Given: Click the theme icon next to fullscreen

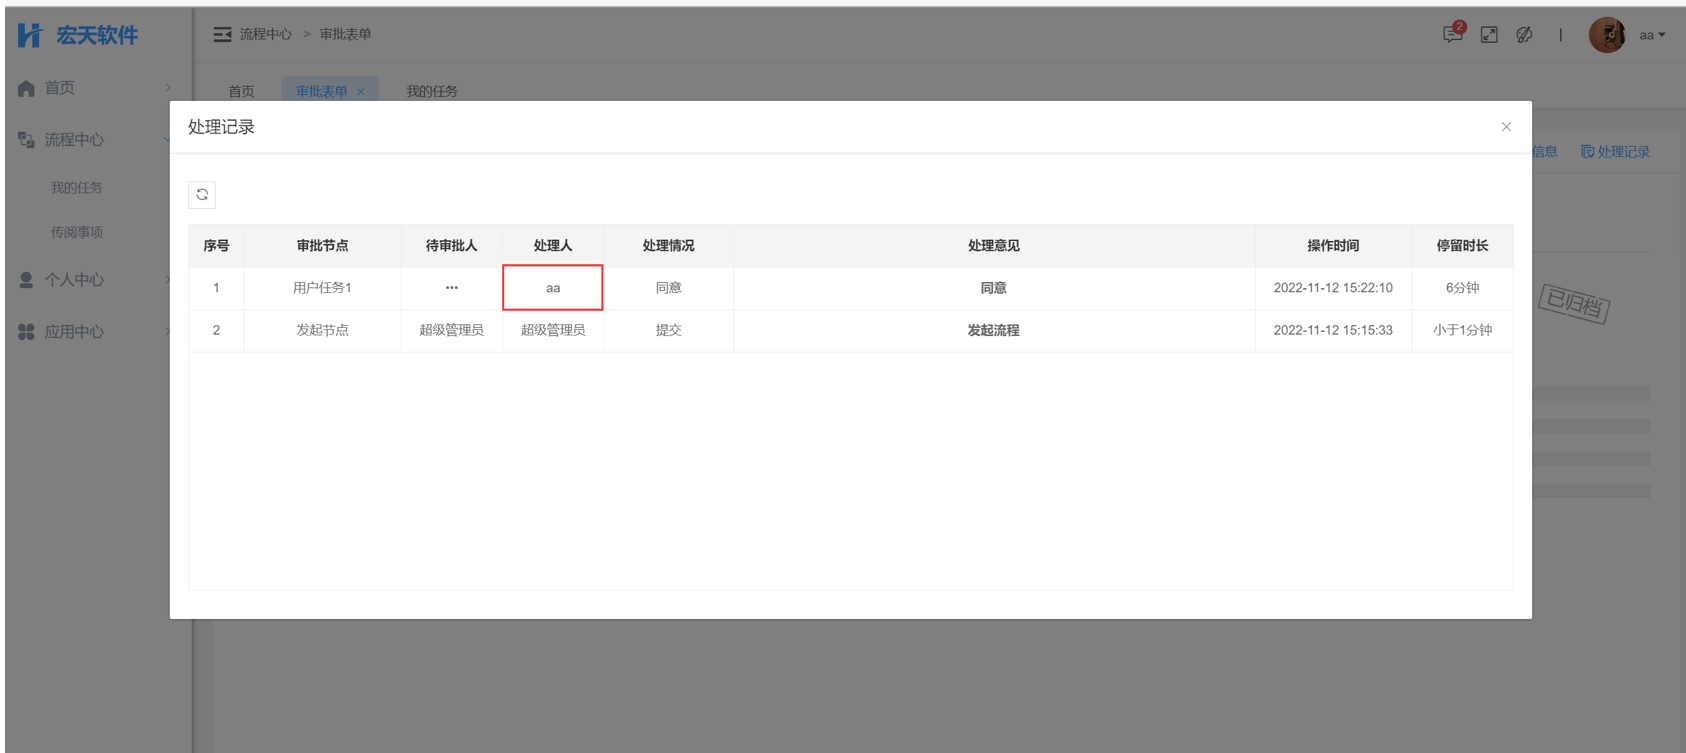Looking at the screenshot, I should coord(1524,35).
